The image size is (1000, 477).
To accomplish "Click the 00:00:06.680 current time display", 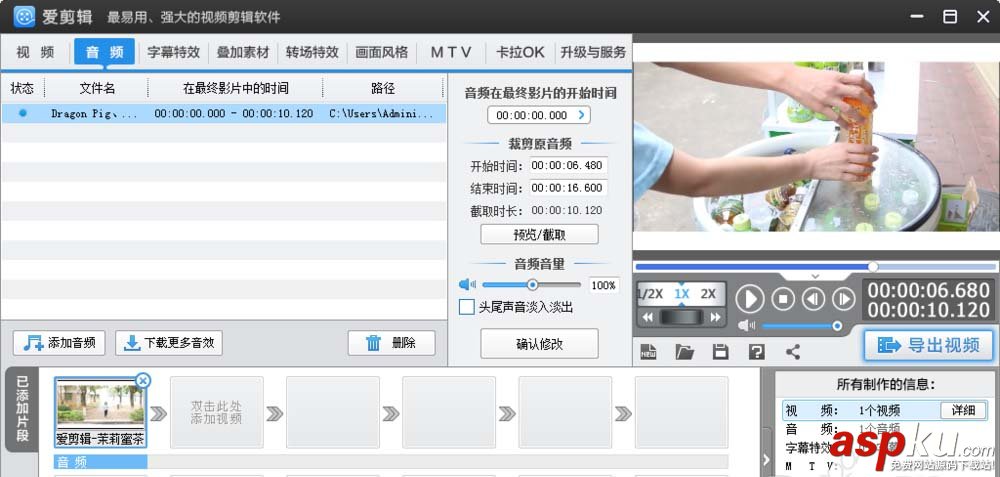I will click(929, 290).
